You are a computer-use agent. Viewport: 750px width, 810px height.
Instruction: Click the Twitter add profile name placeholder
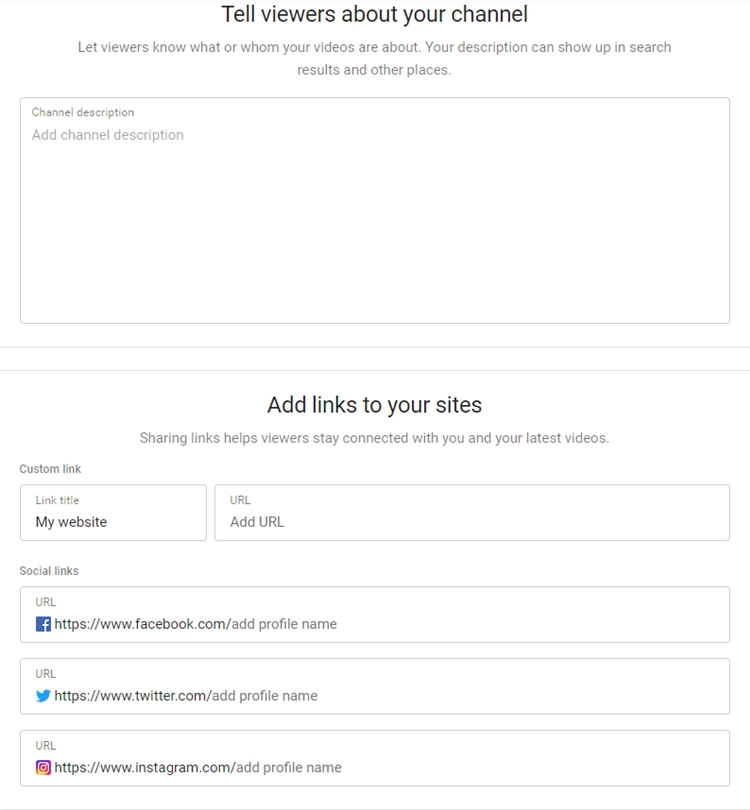264,696
